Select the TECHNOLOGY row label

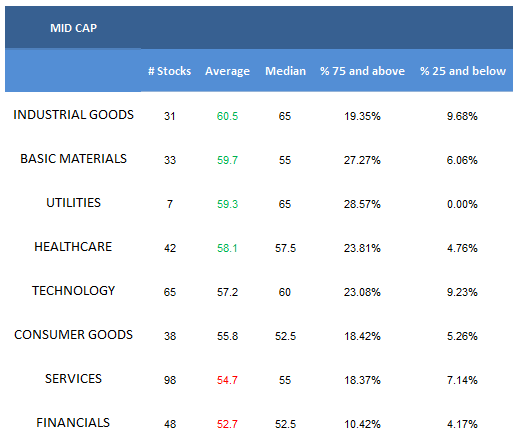coord(73,291)
